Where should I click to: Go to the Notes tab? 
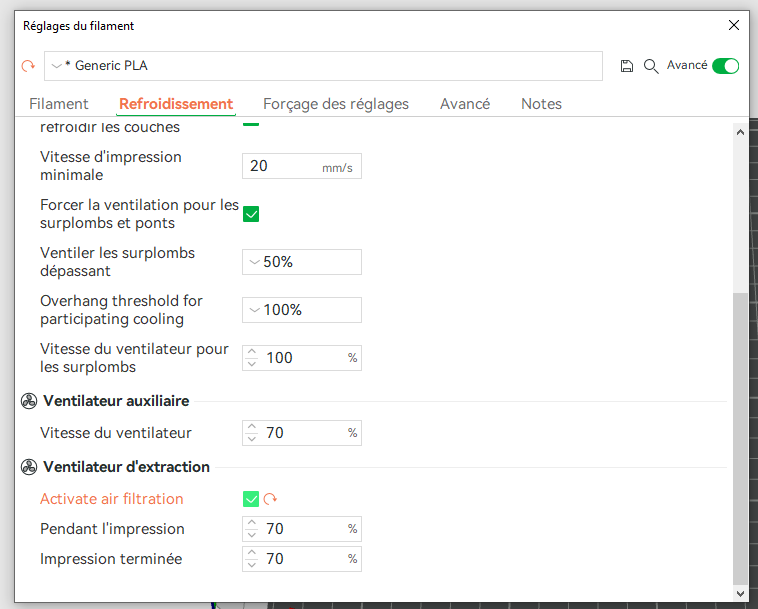coord(541,104)
